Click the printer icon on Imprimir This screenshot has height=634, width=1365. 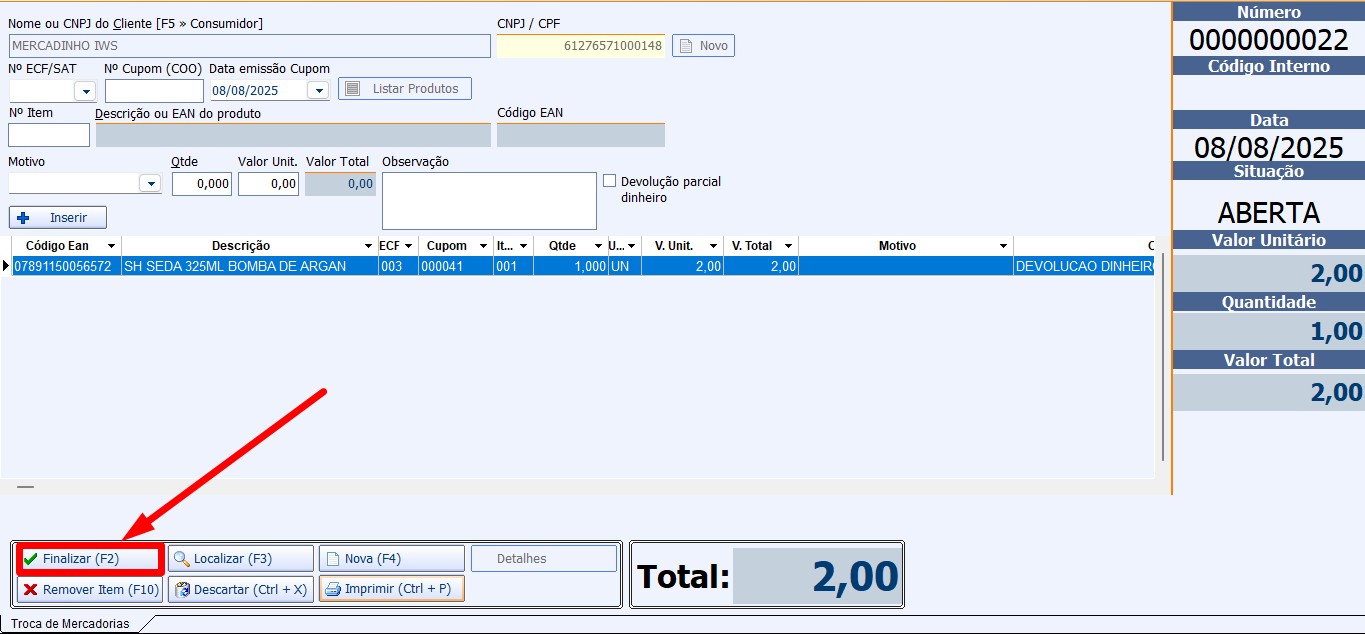333,589
